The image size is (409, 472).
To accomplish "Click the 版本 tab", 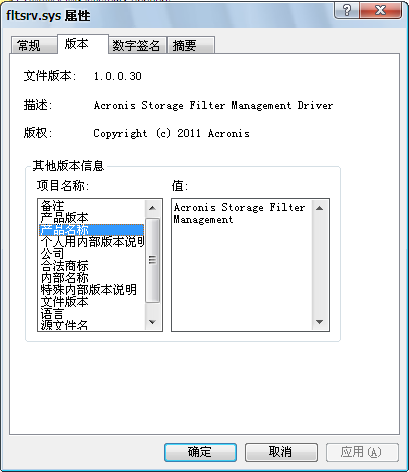I will click(x=83, y=44).
